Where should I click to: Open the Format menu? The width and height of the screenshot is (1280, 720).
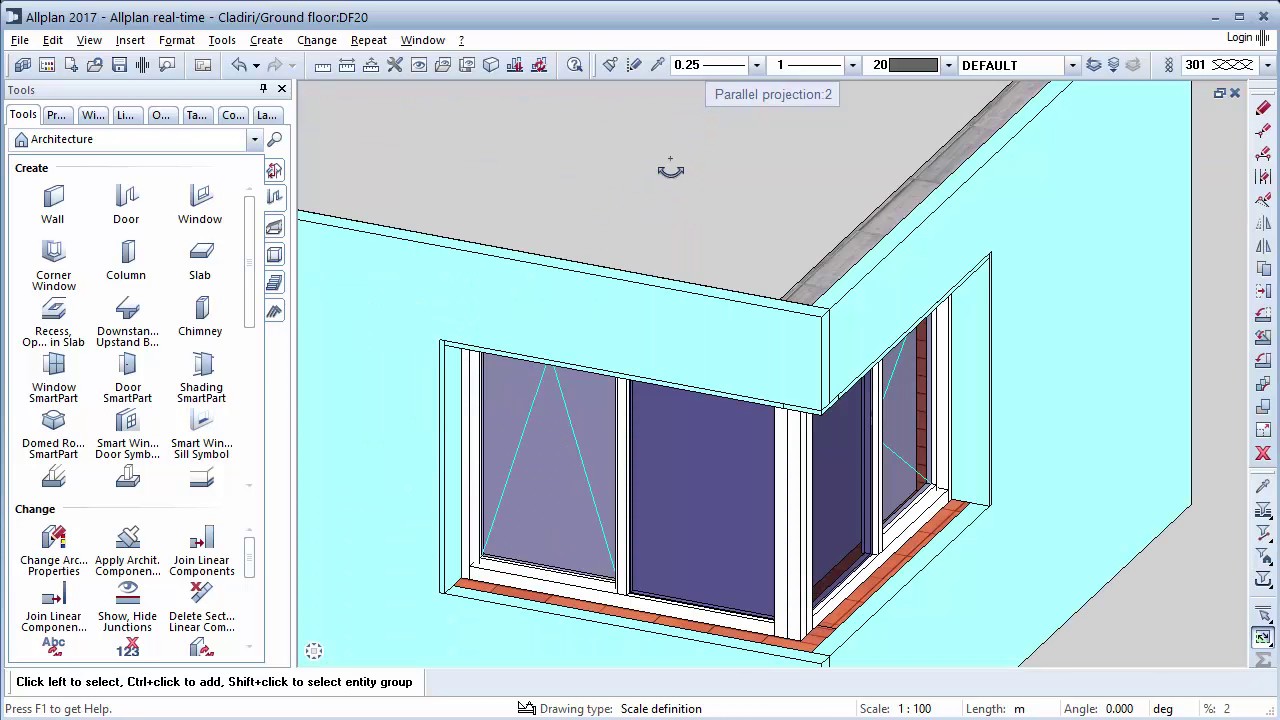(176, 40)
